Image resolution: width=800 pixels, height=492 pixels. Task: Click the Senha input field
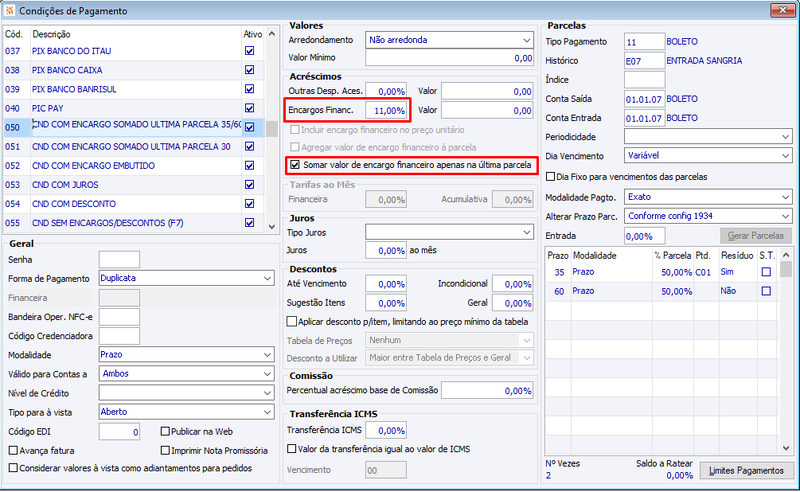tap(119, 259)
